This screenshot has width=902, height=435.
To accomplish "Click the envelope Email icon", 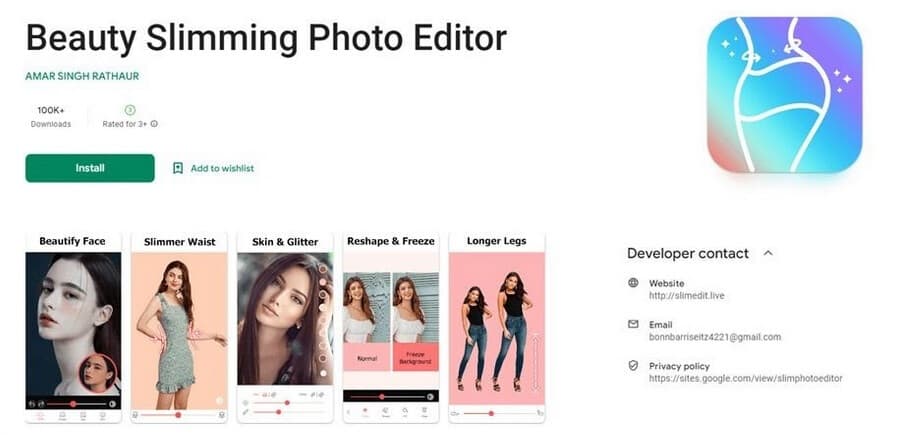I will (x=633, y=325).
